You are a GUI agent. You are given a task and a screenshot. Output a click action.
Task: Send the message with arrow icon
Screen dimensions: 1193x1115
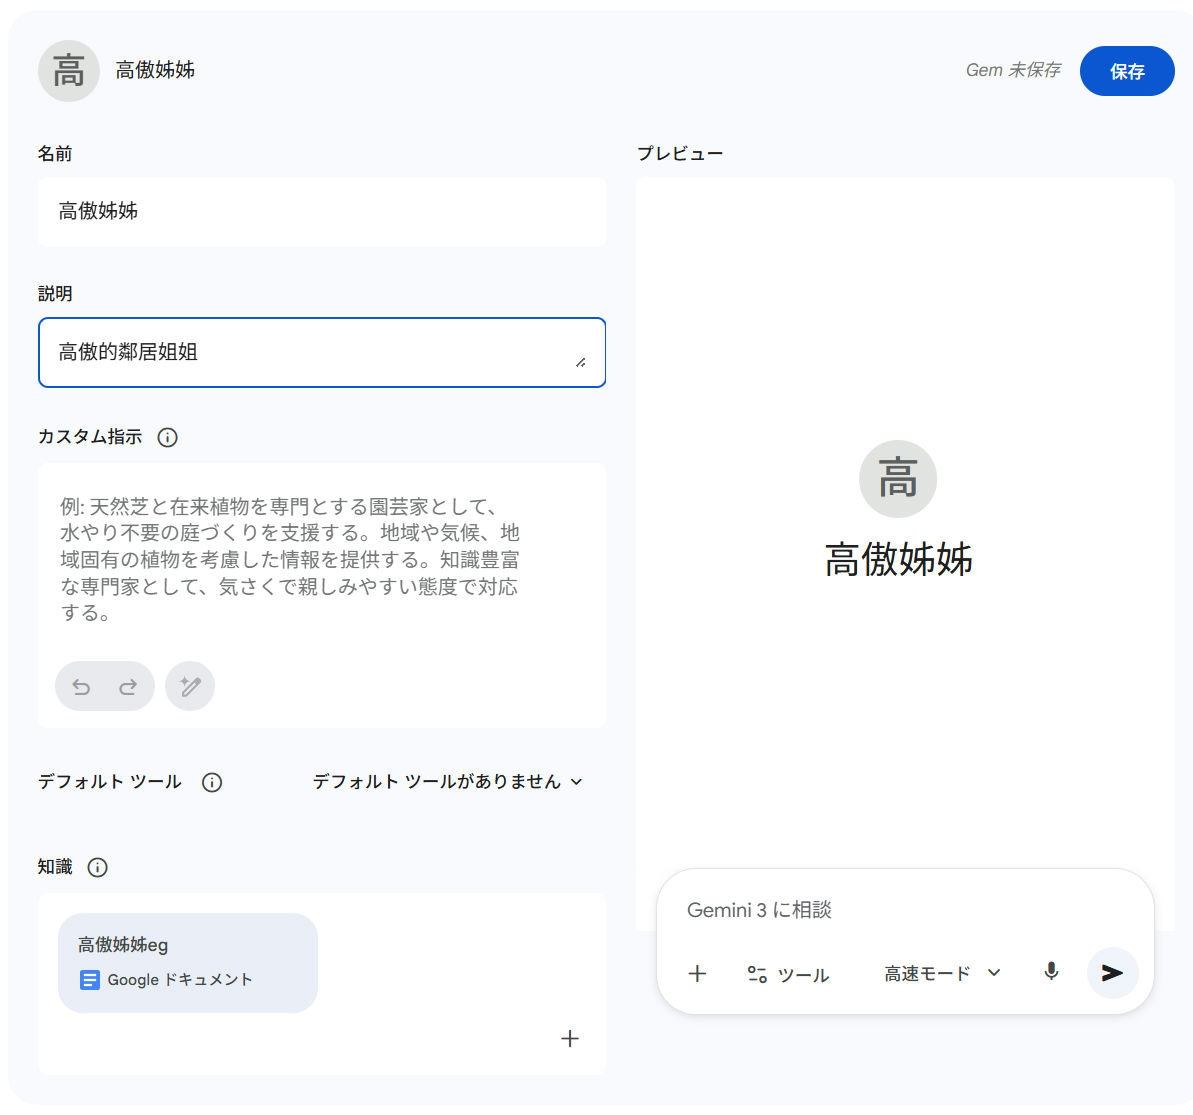1112,973
